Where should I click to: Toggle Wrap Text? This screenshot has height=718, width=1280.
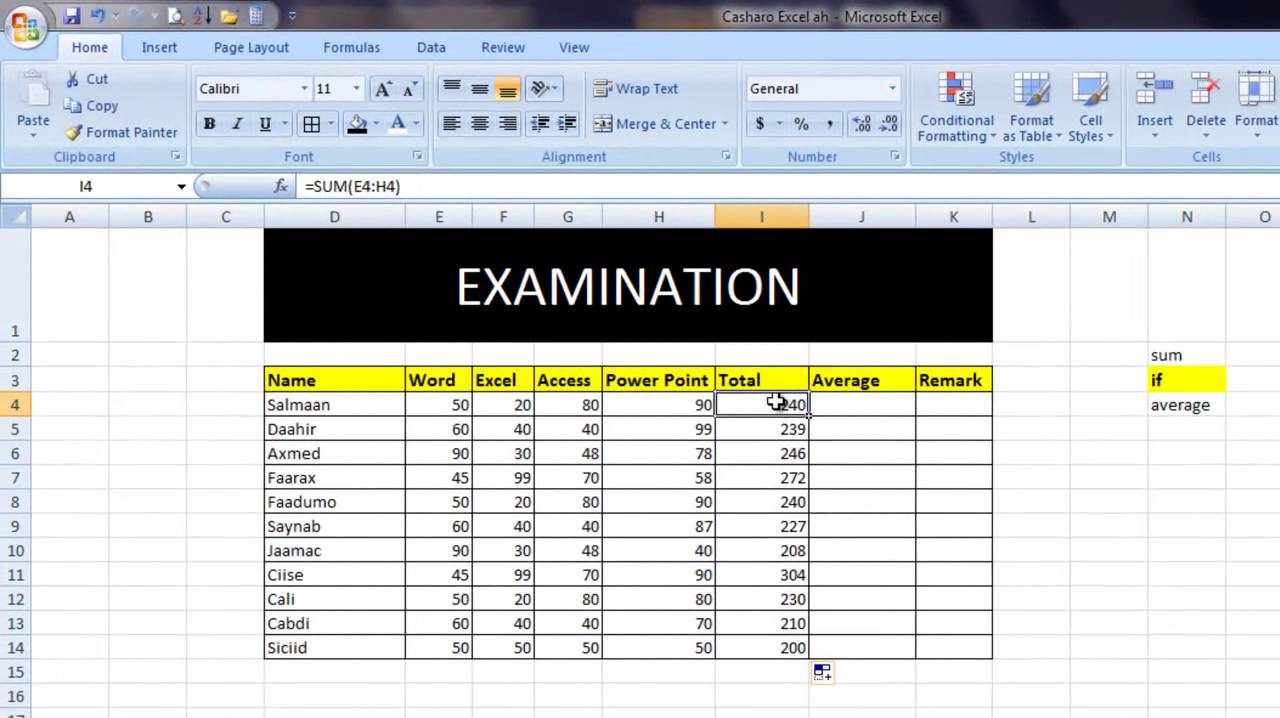pyautogui.click(x=636, y=89)
